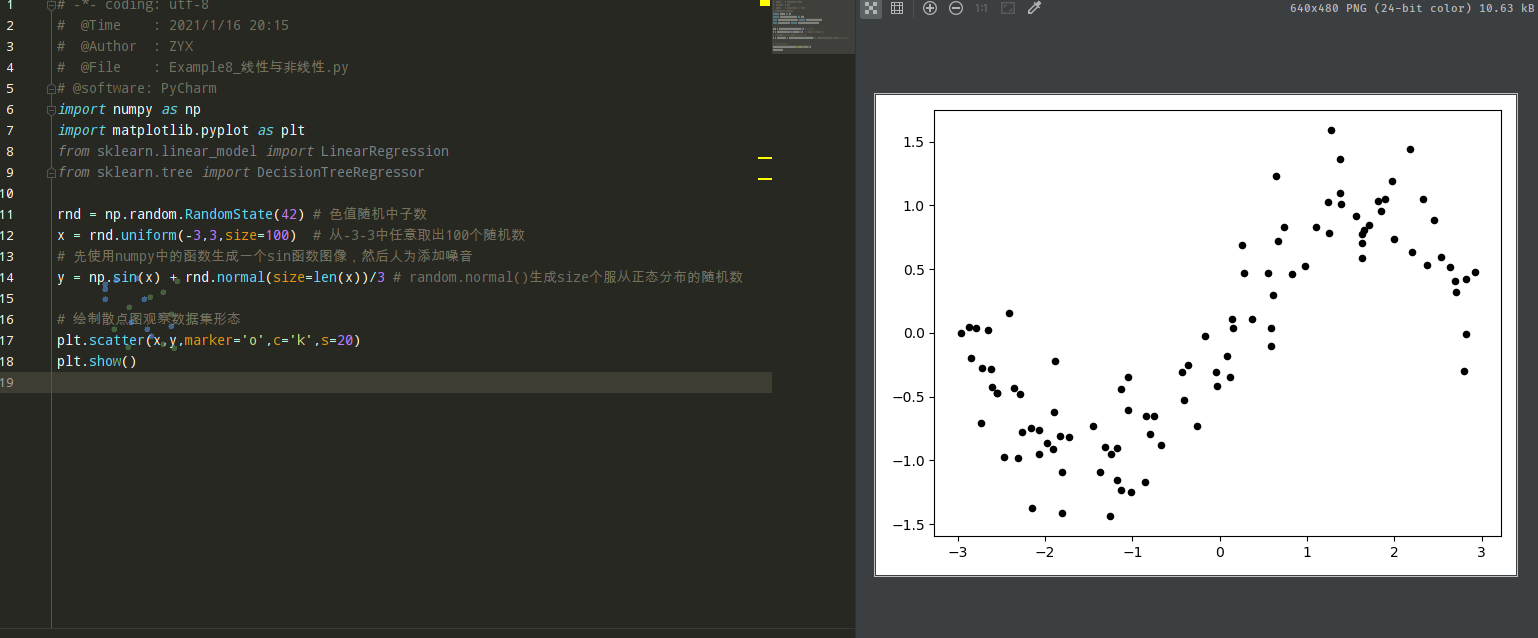The height and width of the screenshot is (638, 1538).
Task: Click the unused 'DecisionTreeRegressor' import name
Action: point(340,172)
